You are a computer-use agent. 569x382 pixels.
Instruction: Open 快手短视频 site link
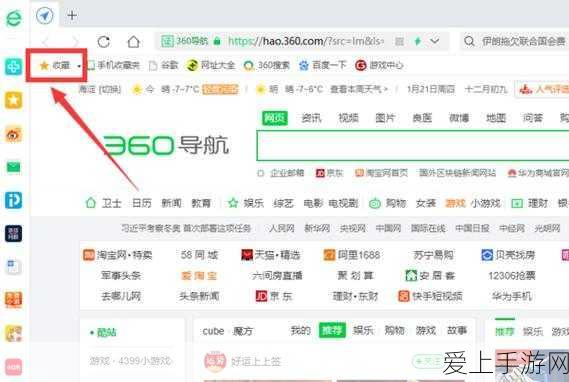pos(430,296)
